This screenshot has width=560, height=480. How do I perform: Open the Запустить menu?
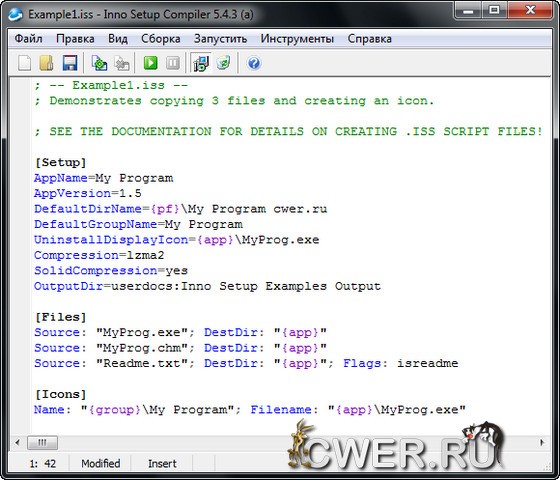220,39
